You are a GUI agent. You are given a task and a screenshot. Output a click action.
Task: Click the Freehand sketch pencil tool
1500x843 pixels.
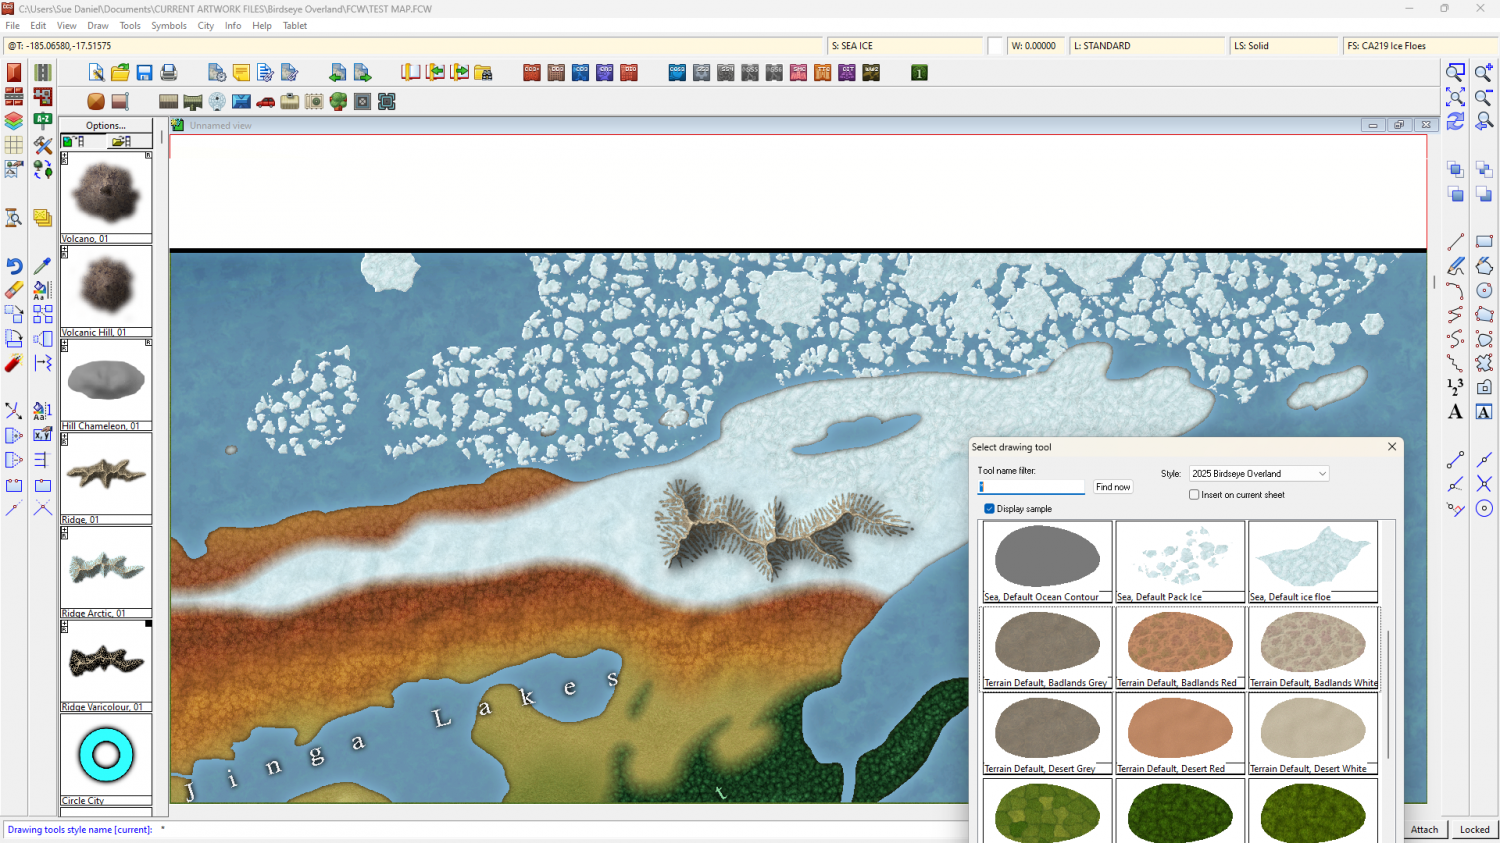click(1455, 266)
